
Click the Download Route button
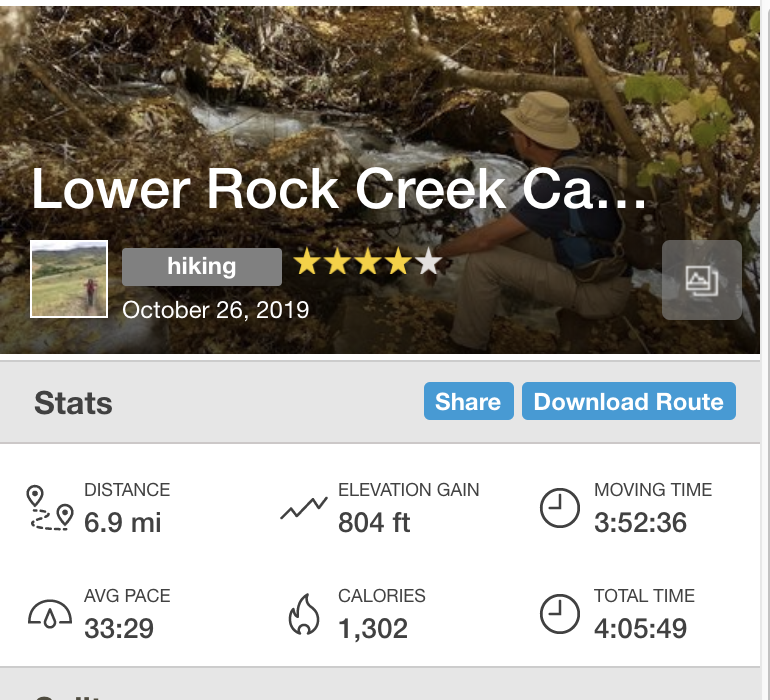[x=628, y=402]
